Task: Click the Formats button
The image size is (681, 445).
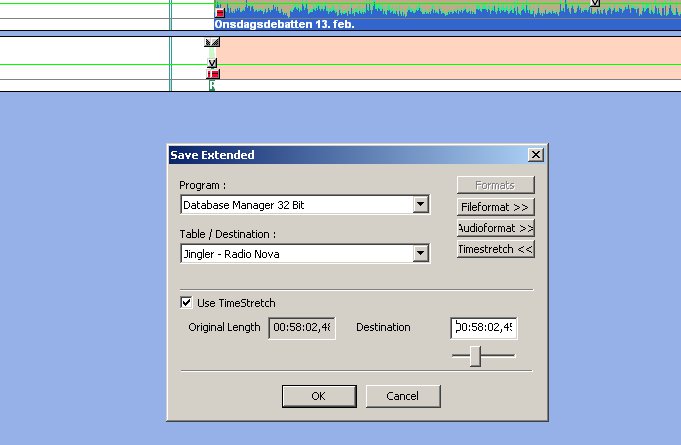Action: tap(496, 185)
